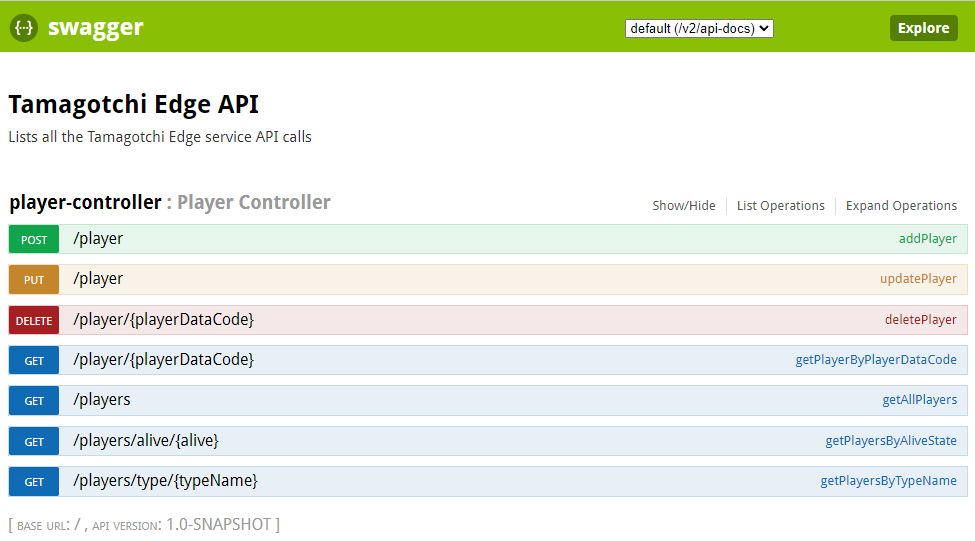
Task: Open the getPlayersByAliveState link
Action: [x=890, y=441]
